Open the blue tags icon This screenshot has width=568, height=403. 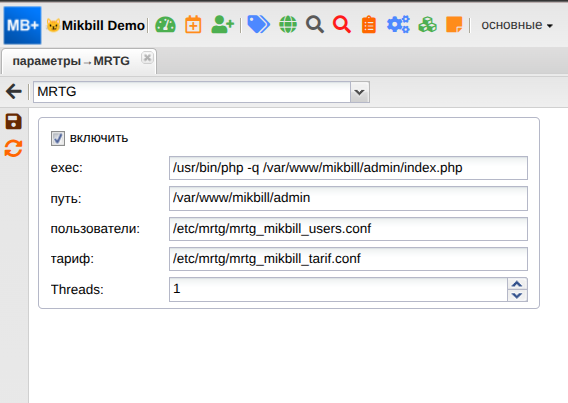[258, 25]
